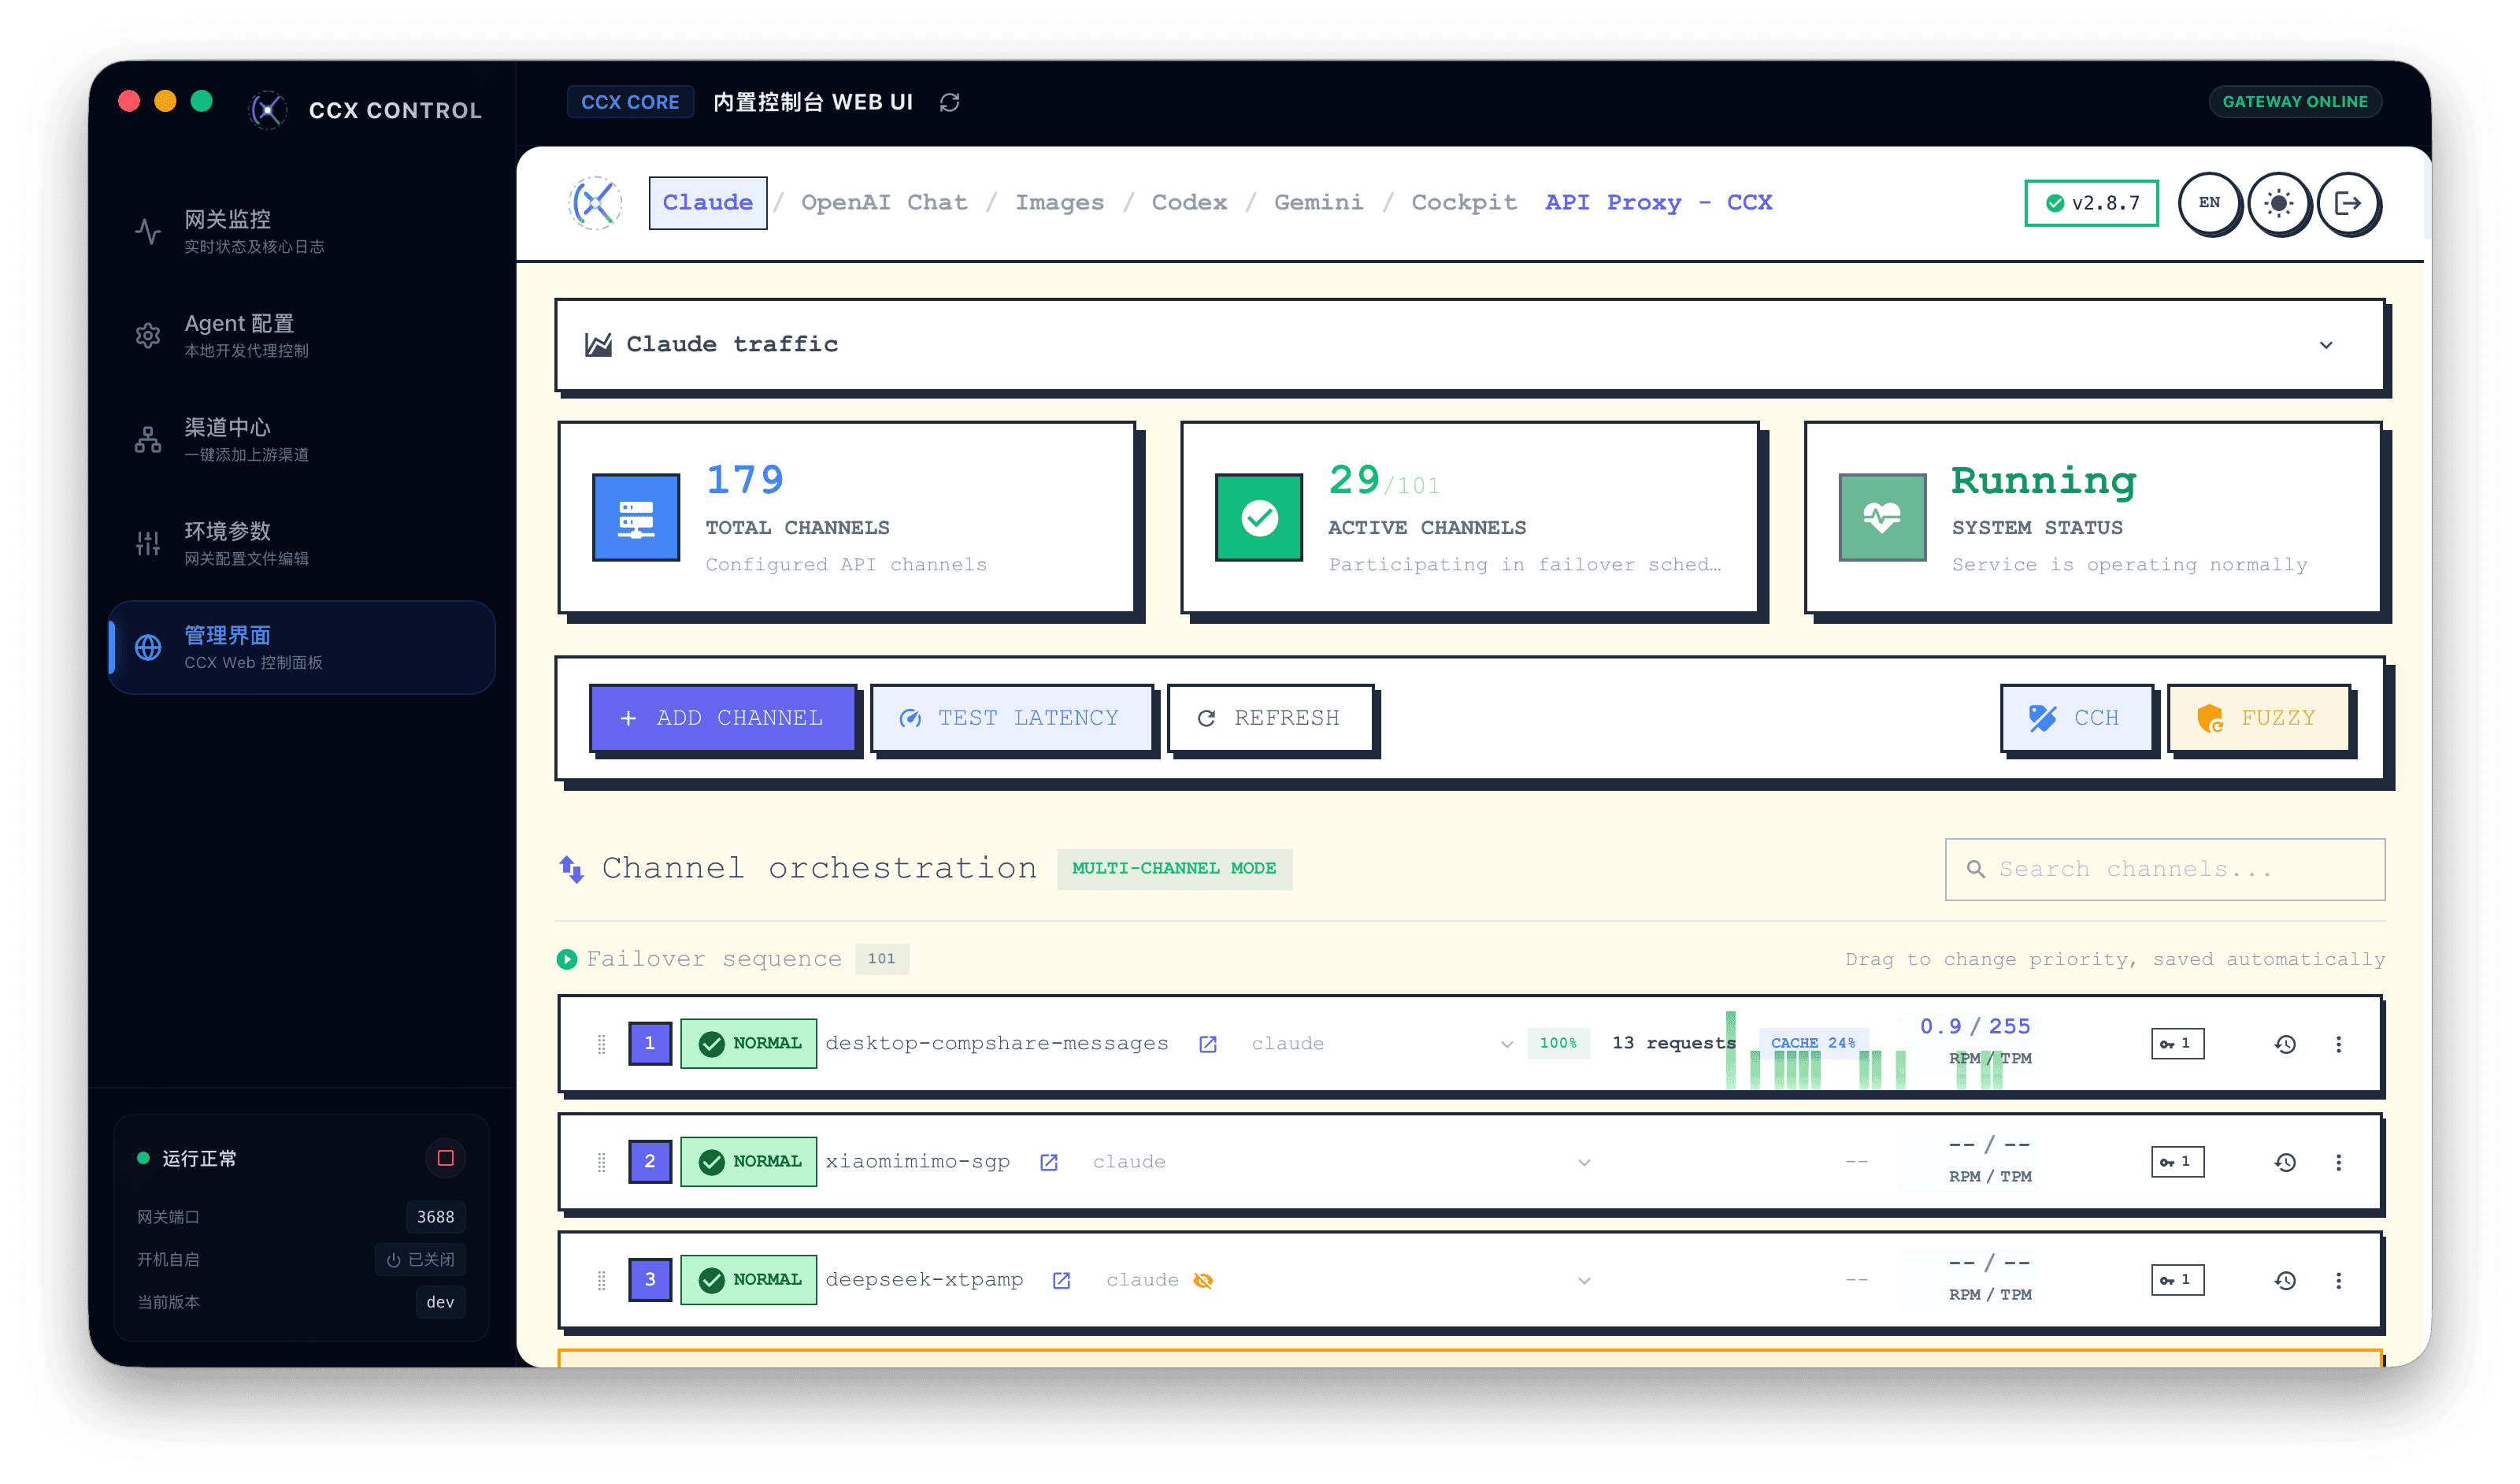Open Agent 配置 sidebar item
Screen dimensions: 2520x1484
[301, 335]
